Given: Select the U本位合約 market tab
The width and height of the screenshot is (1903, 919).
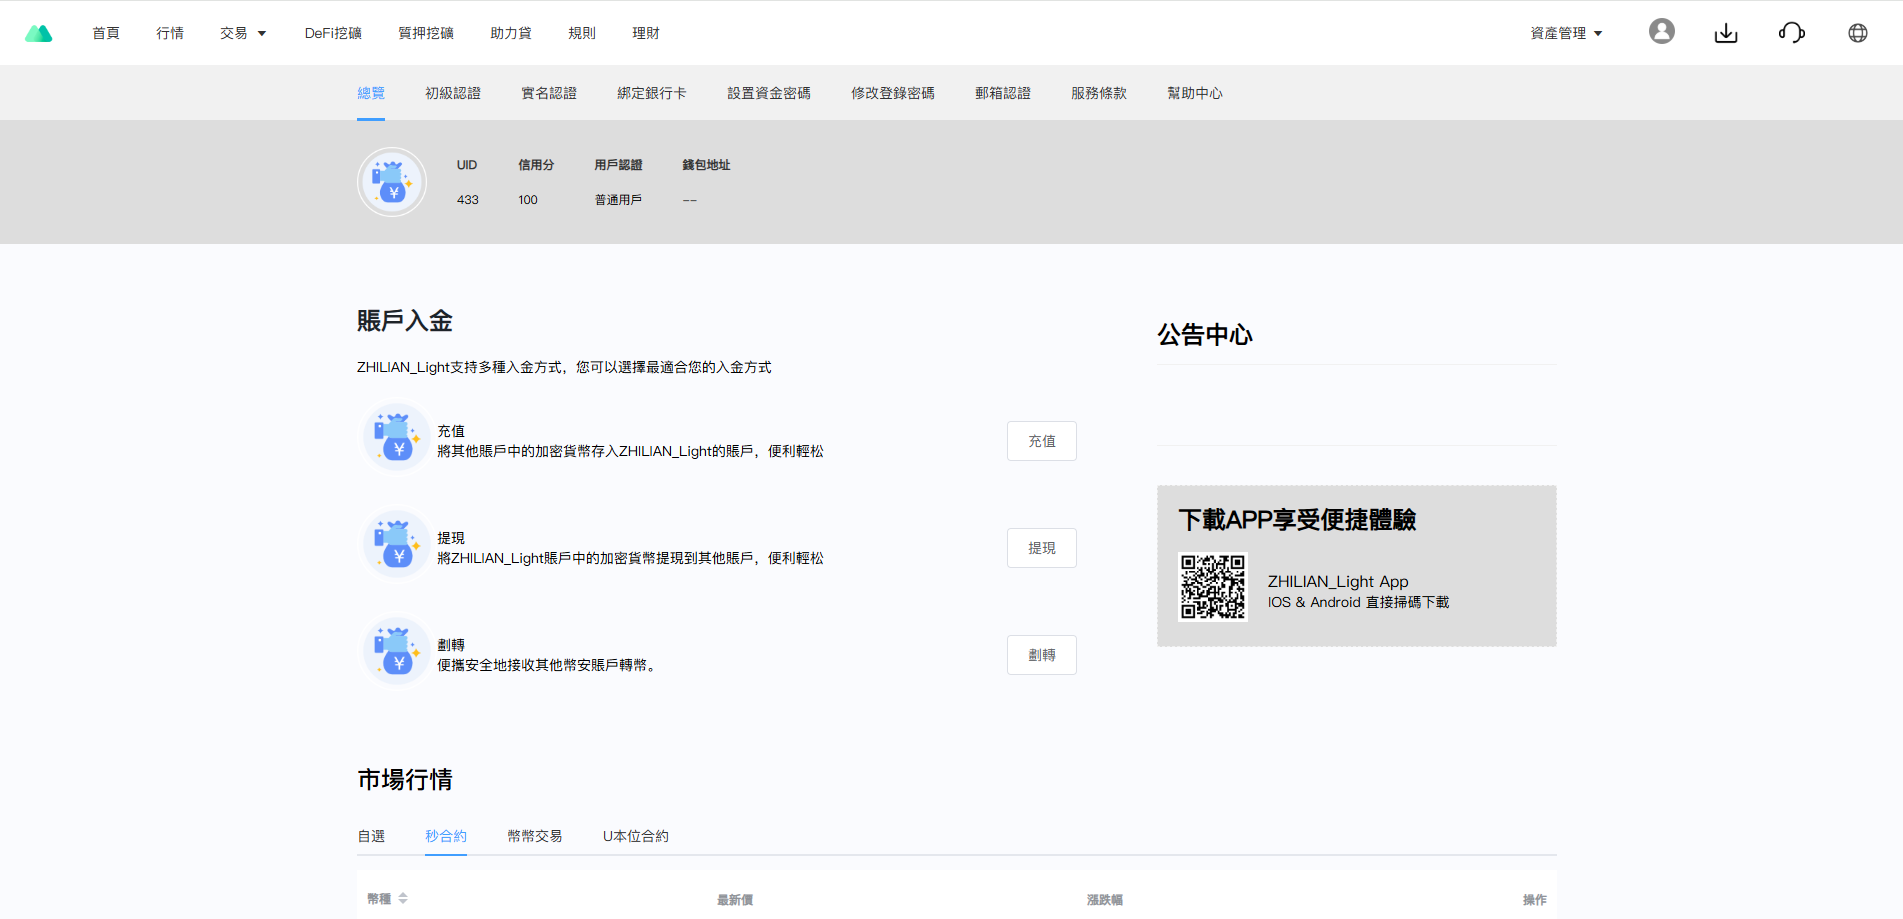Looking at the screenshot, I should click(x=635, y=836).
